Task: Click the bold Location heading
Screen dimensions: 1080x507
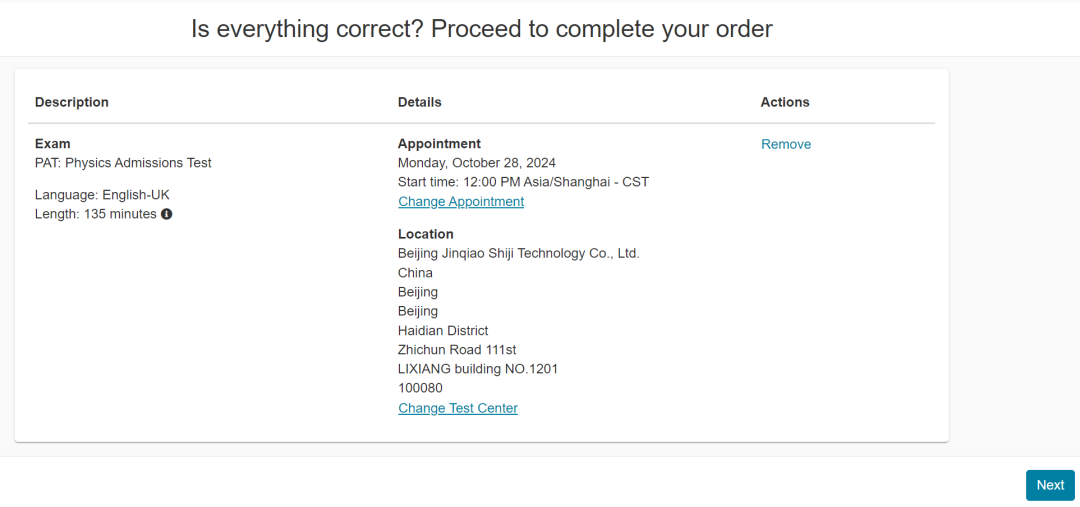Action: click(426, 234)
